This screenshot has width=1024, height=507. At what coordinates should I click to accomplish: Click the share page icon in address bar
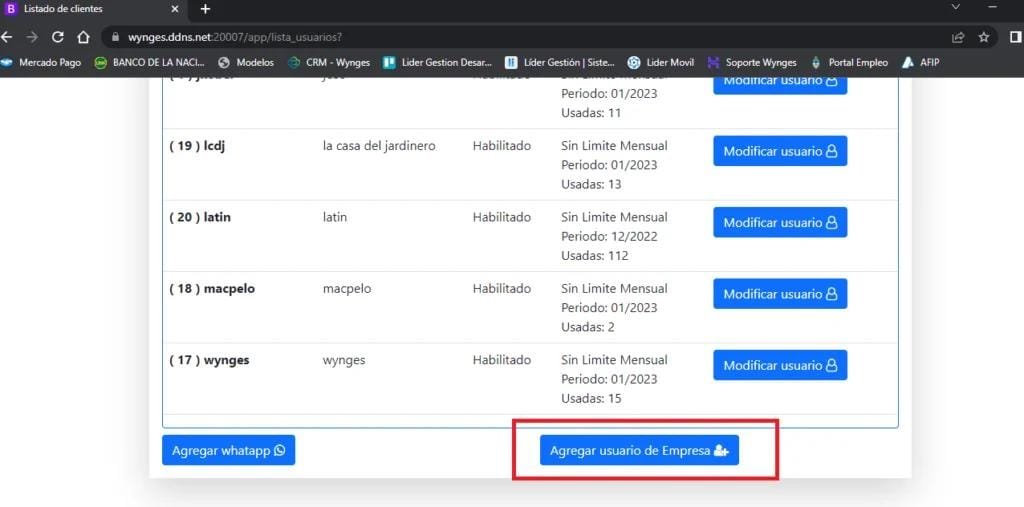click(958, 37)
